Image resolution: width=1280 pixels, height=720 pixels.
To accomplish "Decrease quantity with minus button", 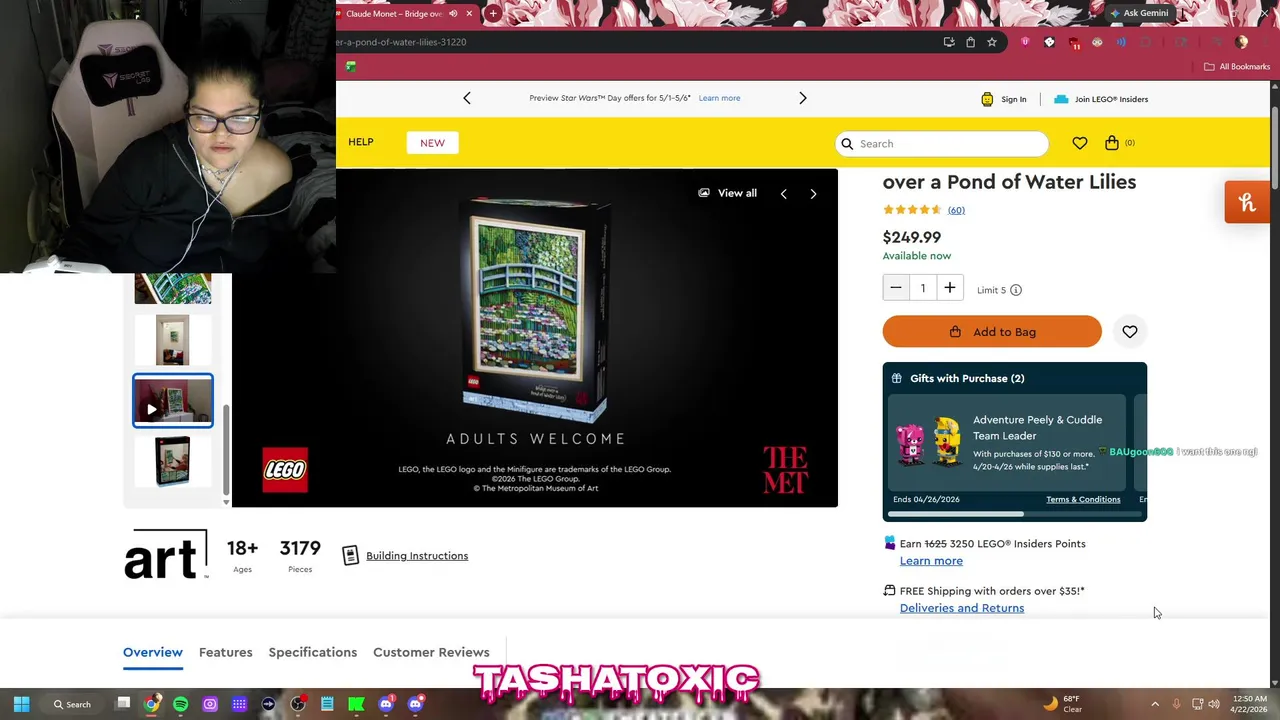I will pos(896,288).
